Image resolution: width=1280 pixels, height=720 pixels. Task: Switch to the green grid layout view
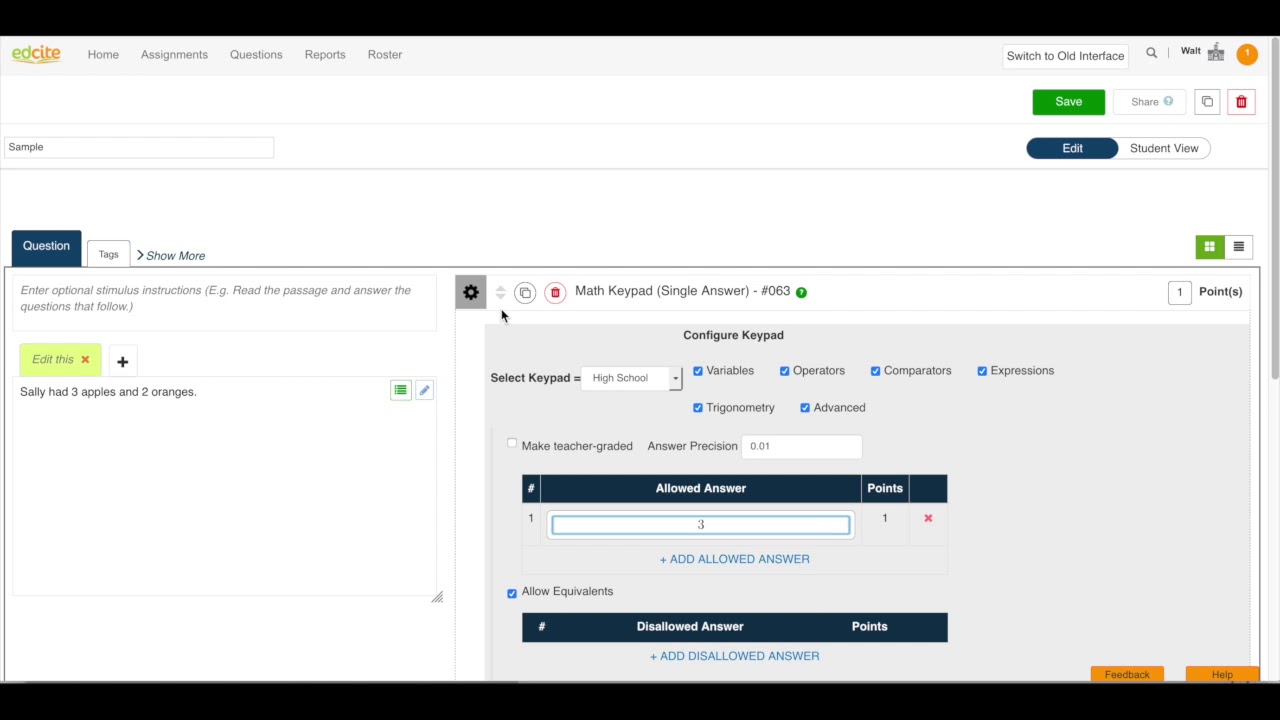(x=1209, y=247)
